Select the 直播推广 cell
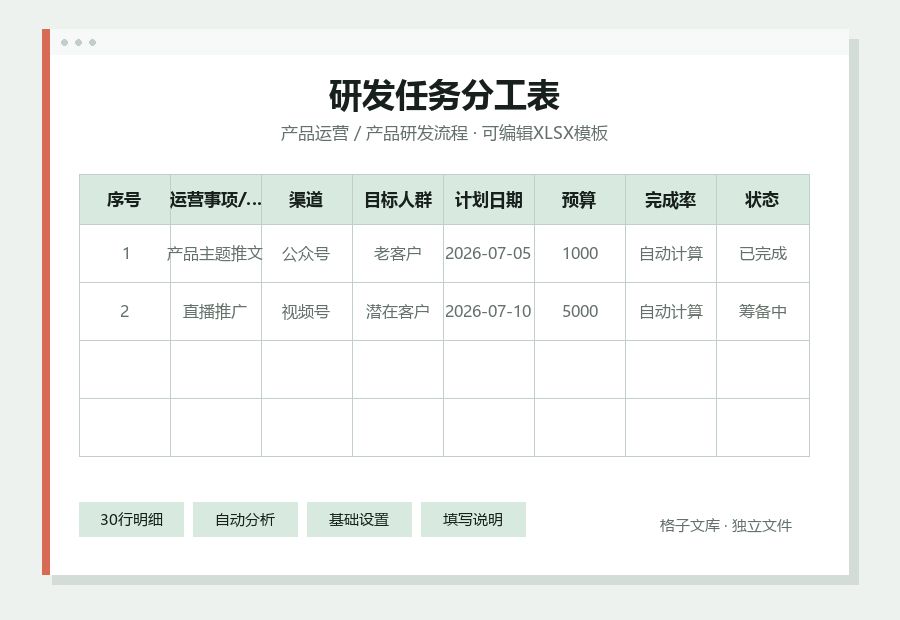 point(216,311)
